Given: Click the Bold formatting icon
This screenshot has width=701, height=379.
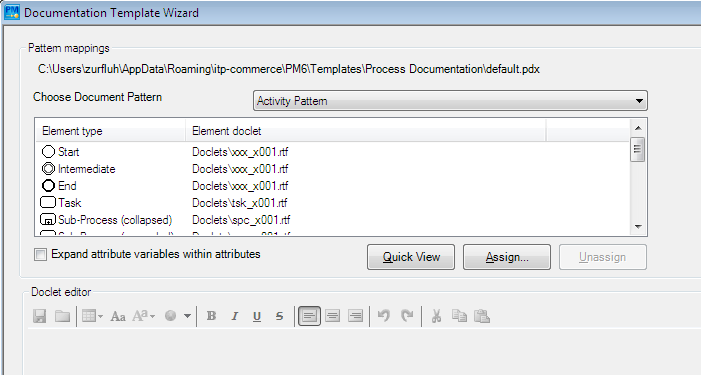Looking at the screenshot, I should coord(211,316).
